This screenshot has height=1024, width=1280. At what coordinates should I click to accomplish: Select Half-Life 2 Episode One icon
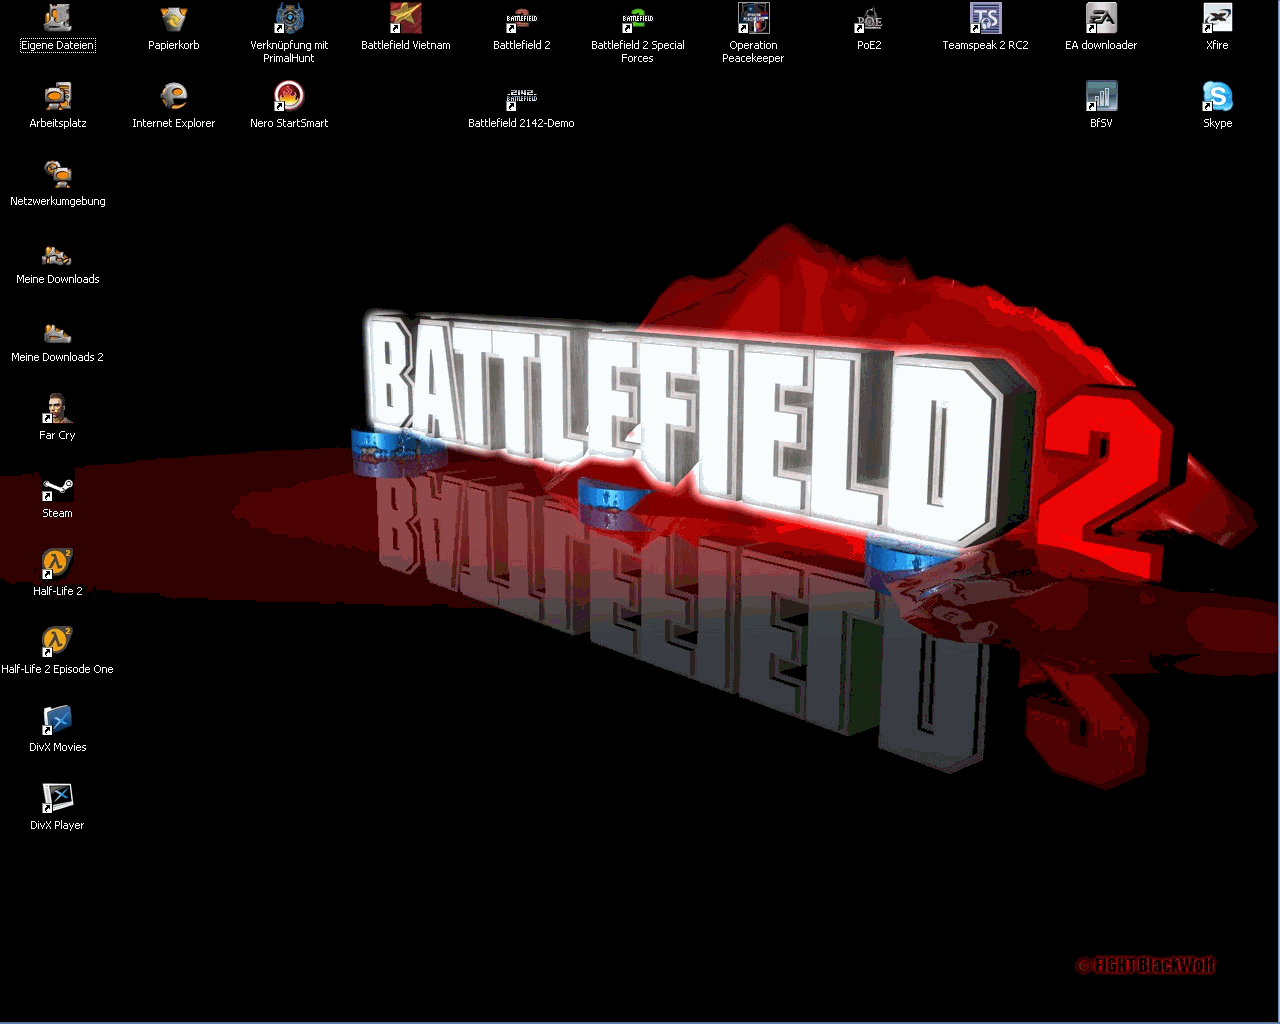(58, 642)
